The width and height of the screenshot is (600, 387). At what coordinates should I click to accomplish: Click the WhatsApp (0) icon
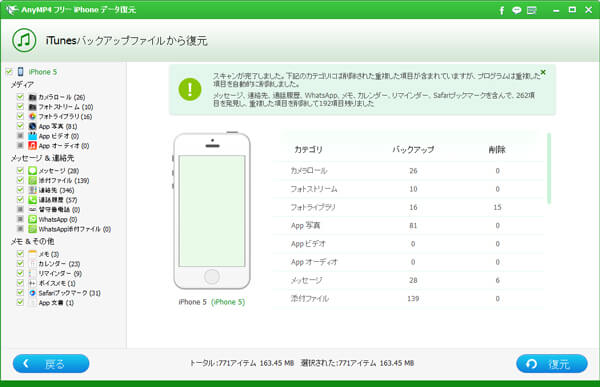33,219
